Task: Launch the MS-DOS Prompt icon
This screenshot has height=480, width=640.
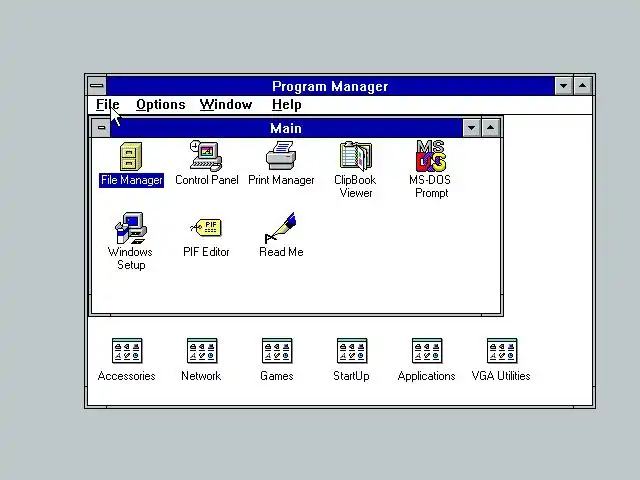Action: point(431,156)
